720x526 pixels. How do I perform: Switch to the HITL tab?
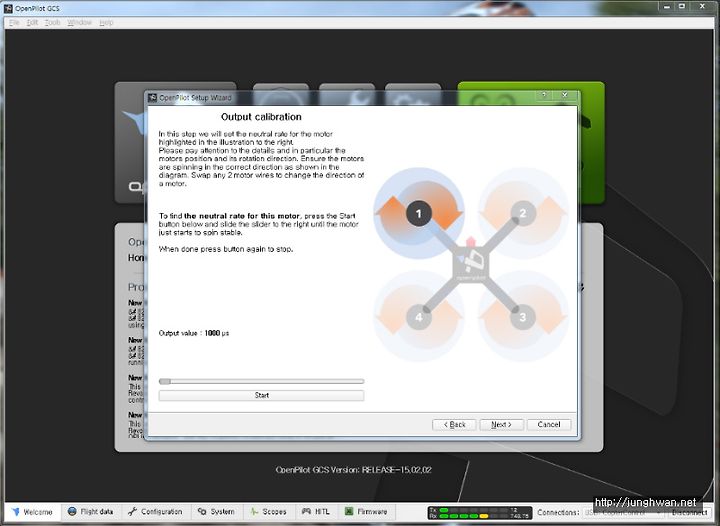click(x=316, y=512)
